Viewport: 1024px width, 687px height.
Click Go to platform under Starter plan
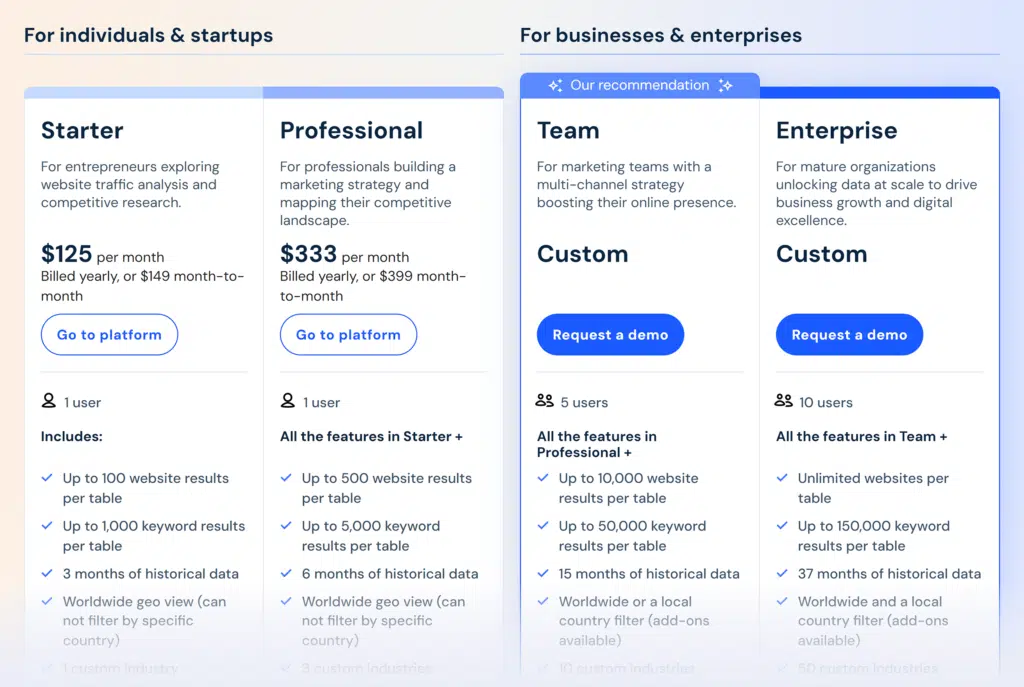pyautogui.click(x=109, y=335)
